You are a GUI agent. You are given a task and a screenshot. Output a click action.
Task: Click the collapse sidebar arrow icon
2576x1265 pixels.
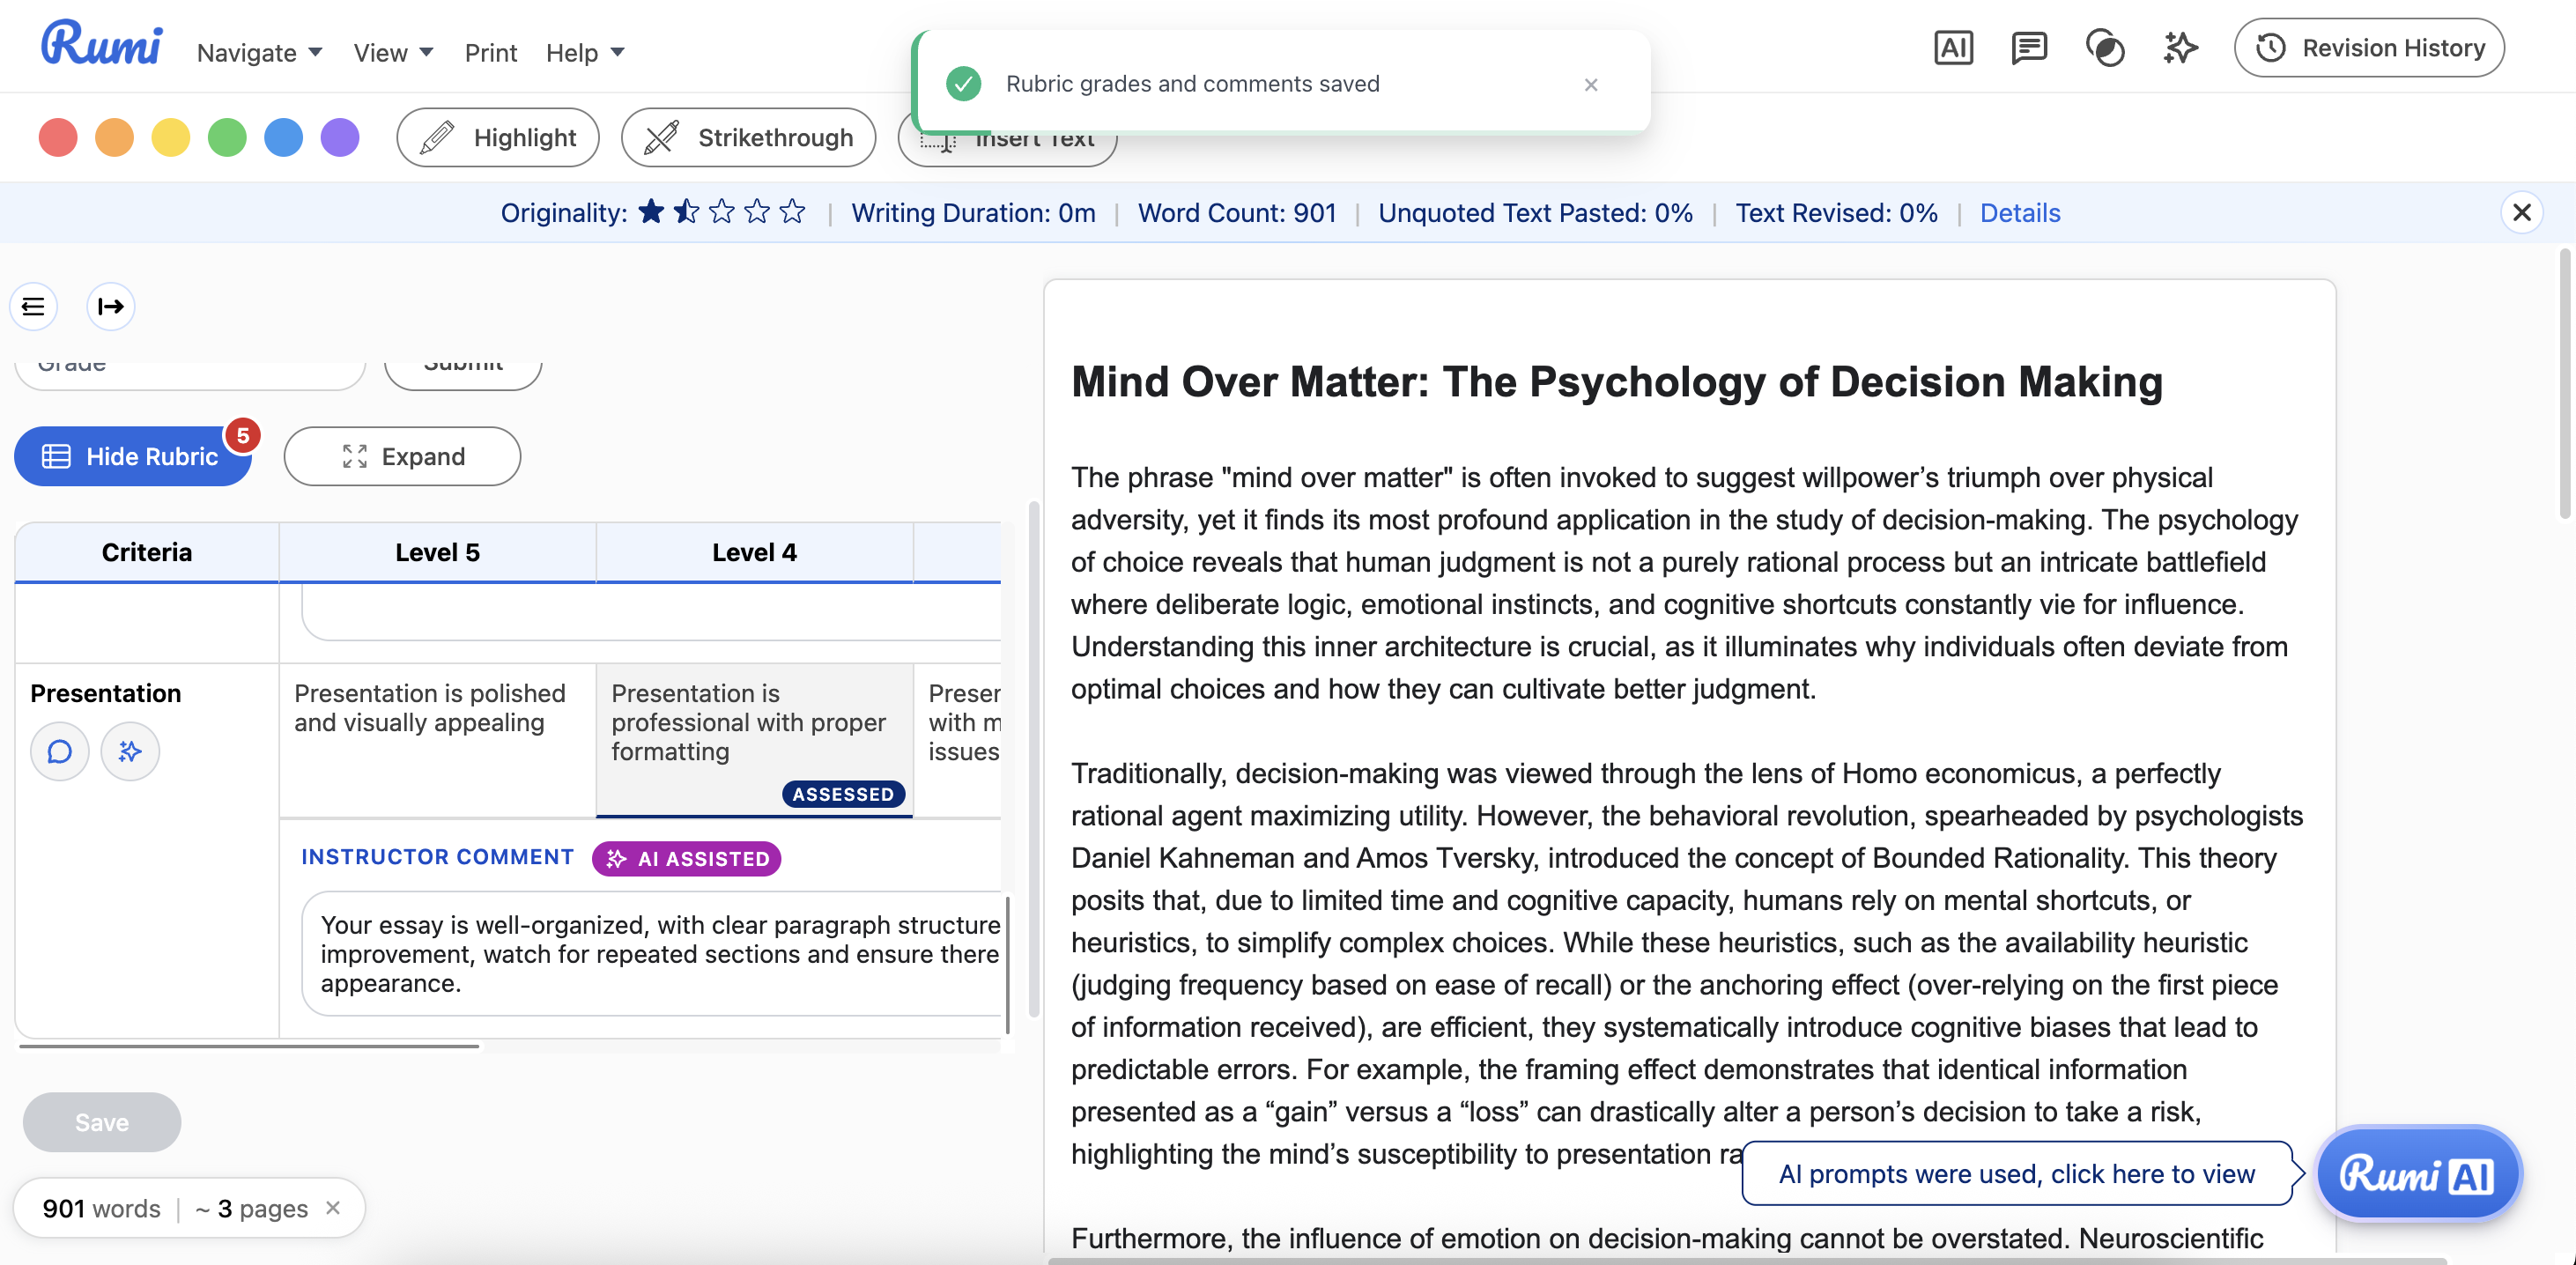coord(111,306)
